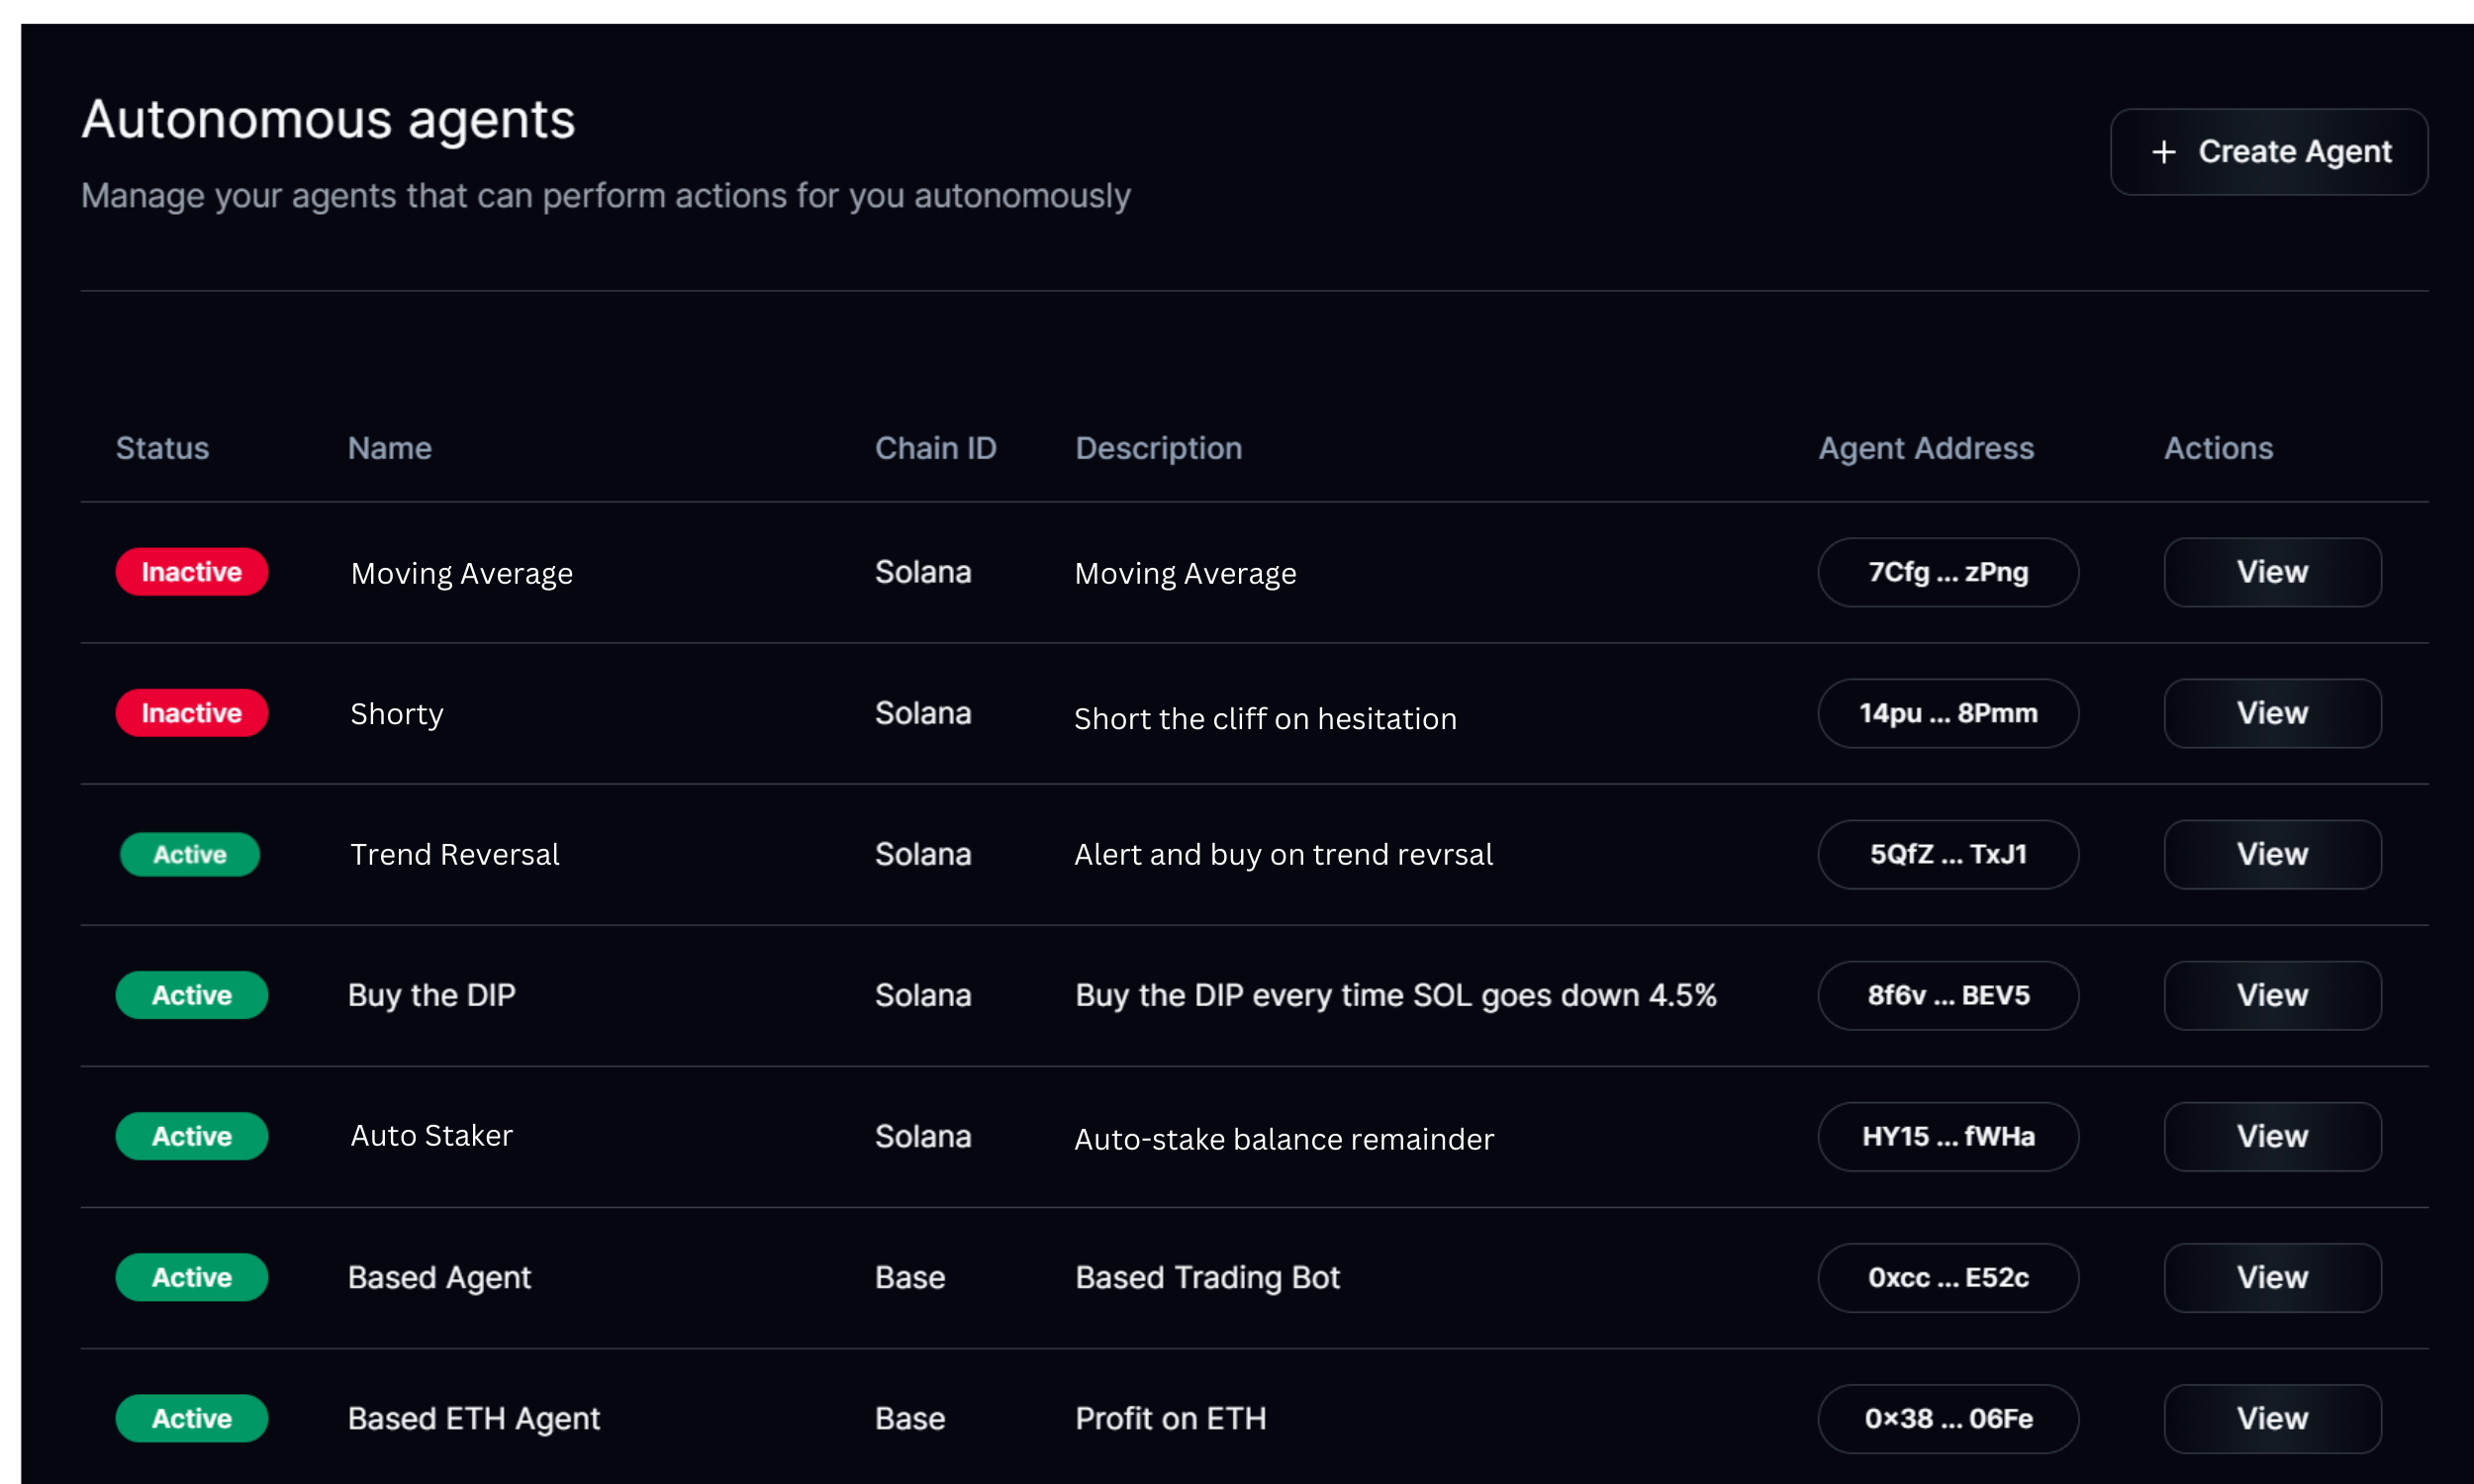Screen dimensions: 2474x1484
Task: View the Based Agent row
Action: pos(2271,1277)
